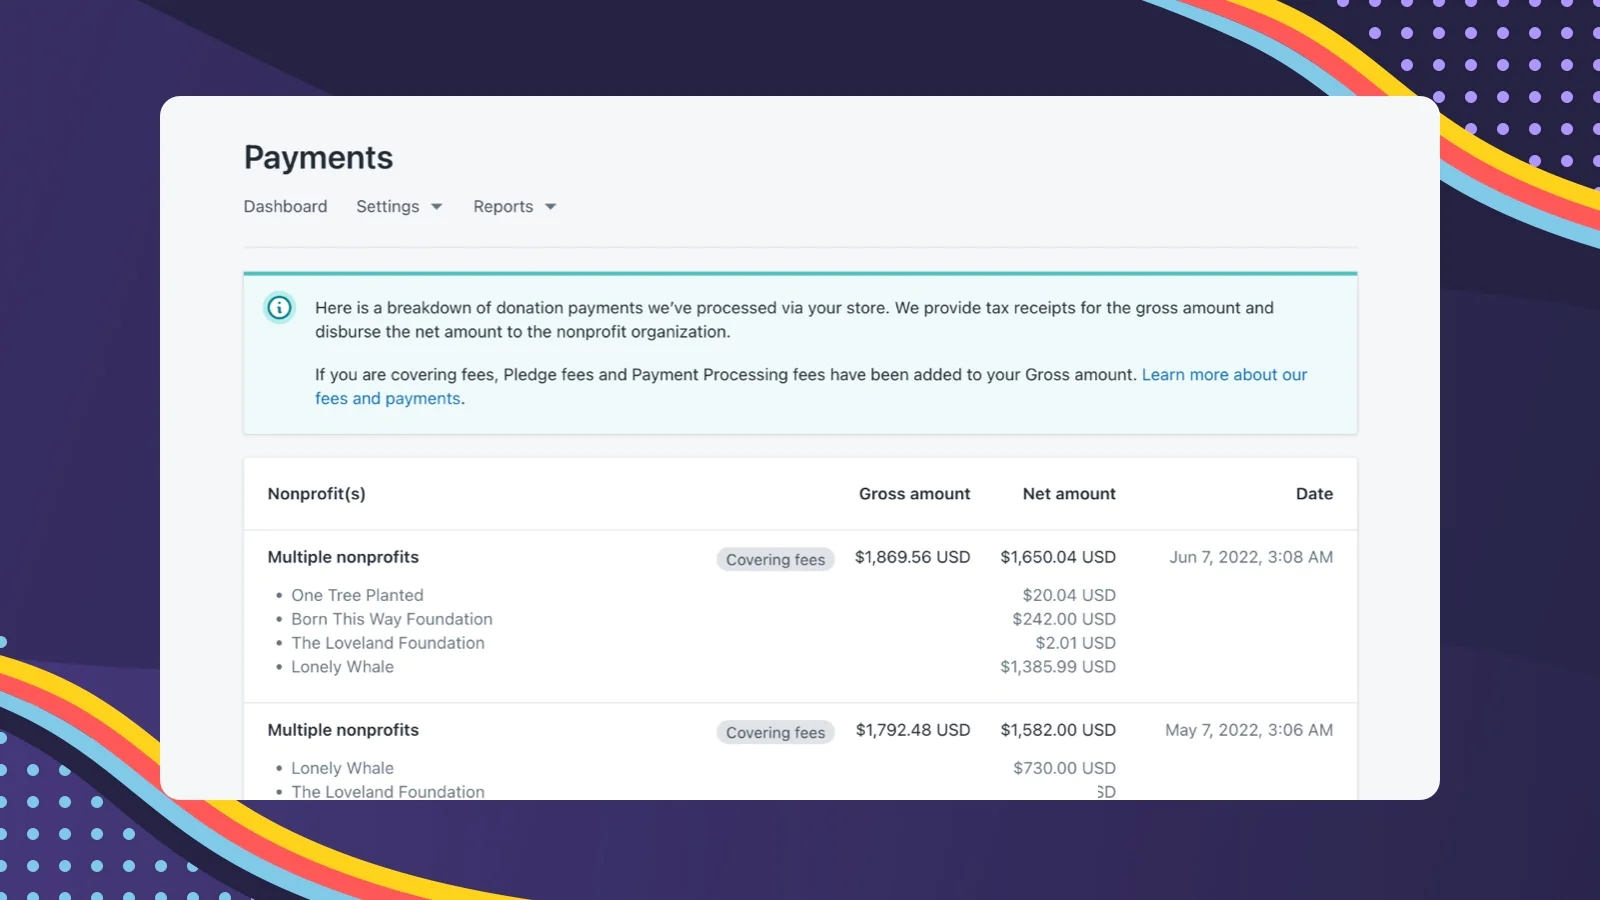Open the Settings dropdown menu
The height and width of the screenshot is (900, 1600).
[399, 206]
